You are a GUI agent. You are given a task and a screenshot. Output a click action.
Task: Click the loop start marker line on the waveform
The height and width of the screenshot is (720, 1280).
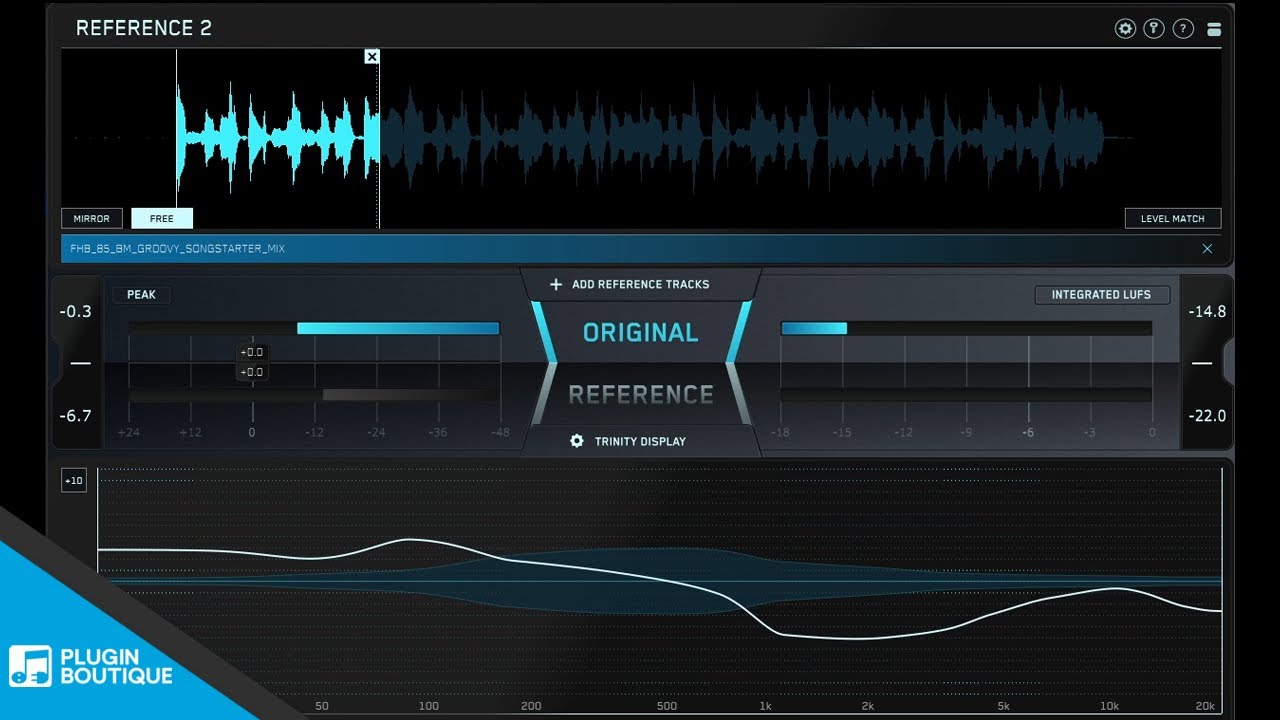pos(177,139)
